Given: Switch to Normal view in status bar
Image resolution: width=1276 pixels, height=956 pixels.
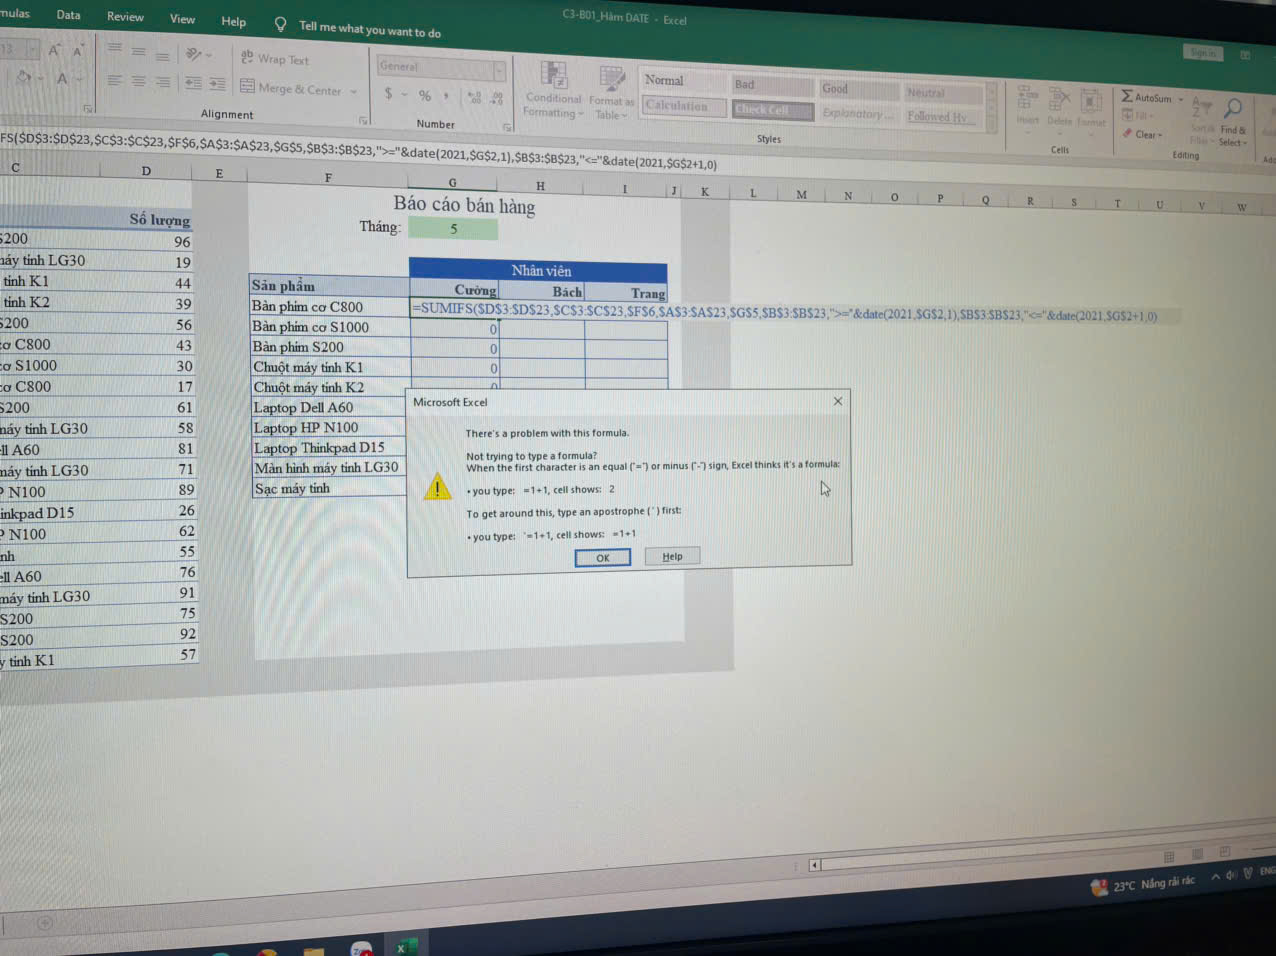Looking at the screenshot, I should [1169, 857].
